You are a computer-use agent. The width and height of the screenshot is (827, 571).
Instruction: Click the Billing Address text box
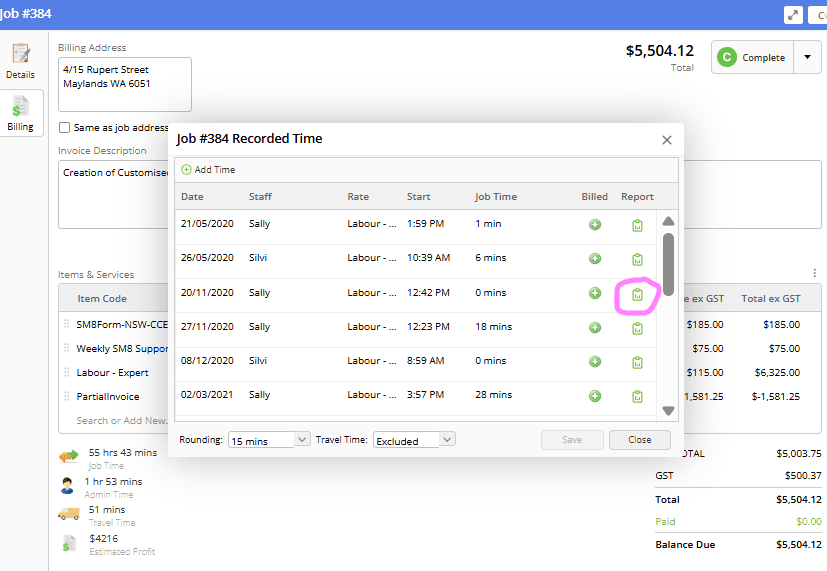click(125, 84)
